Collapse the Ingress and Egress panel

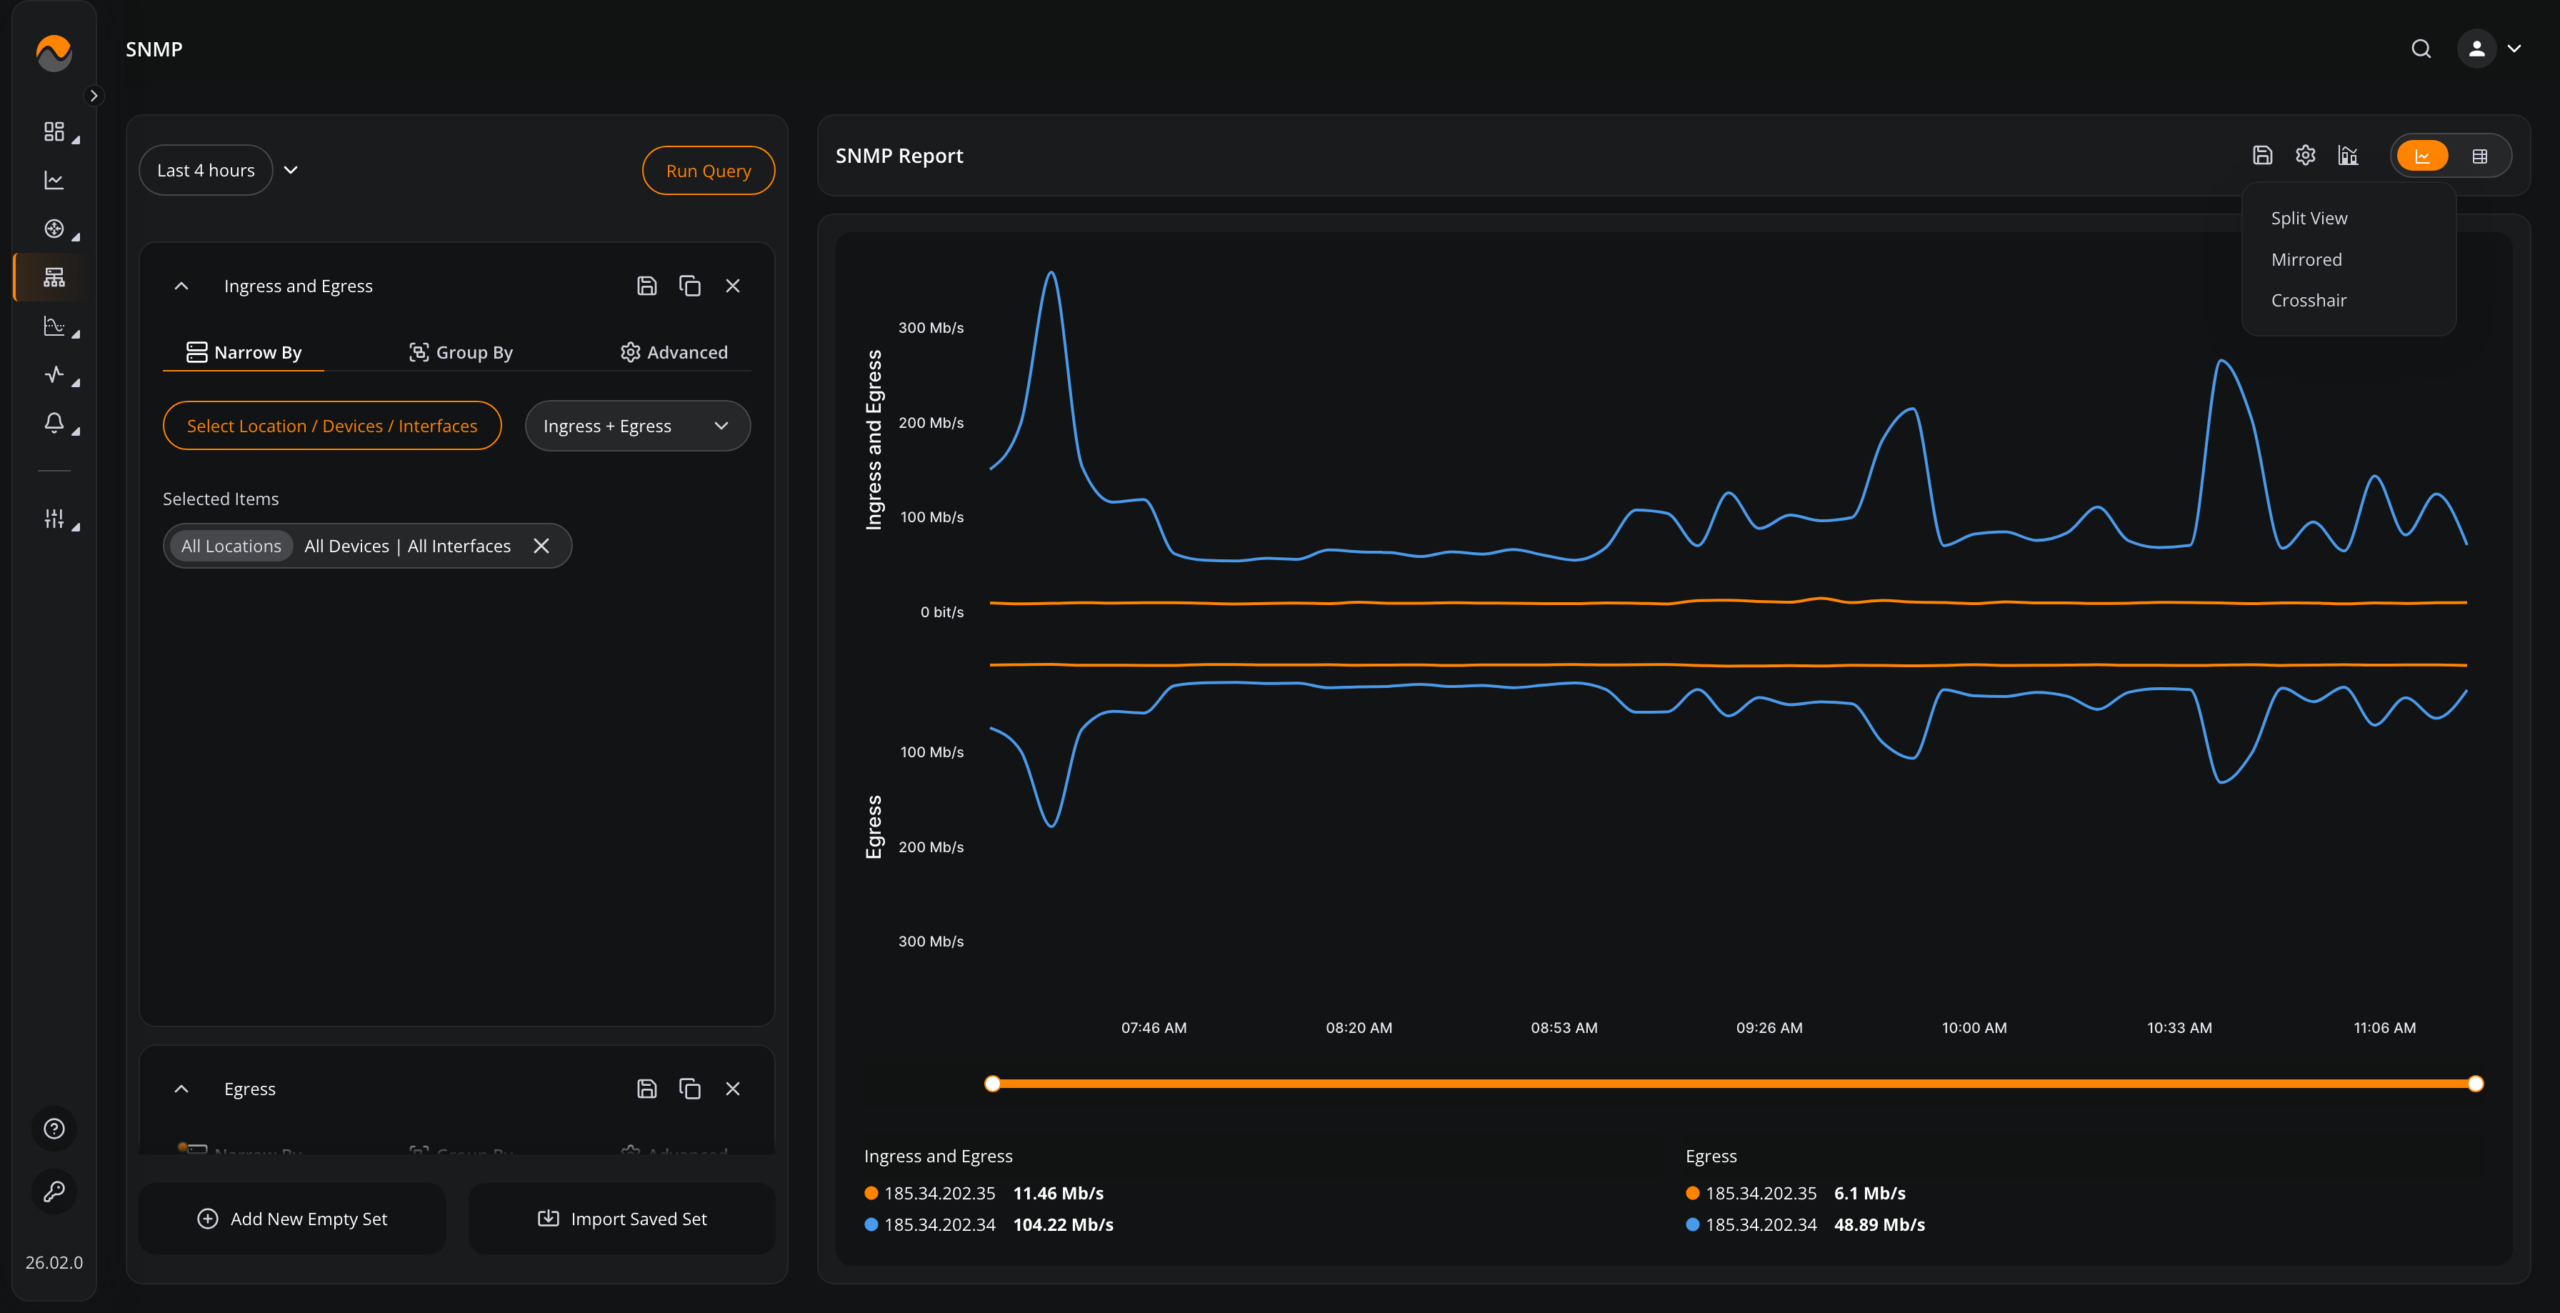(181, 286)
